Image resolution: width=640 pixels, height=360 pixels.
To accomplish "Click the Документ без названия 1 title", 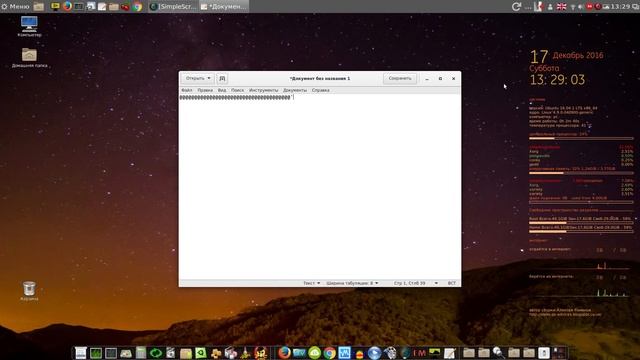I will tap(320, 78).
